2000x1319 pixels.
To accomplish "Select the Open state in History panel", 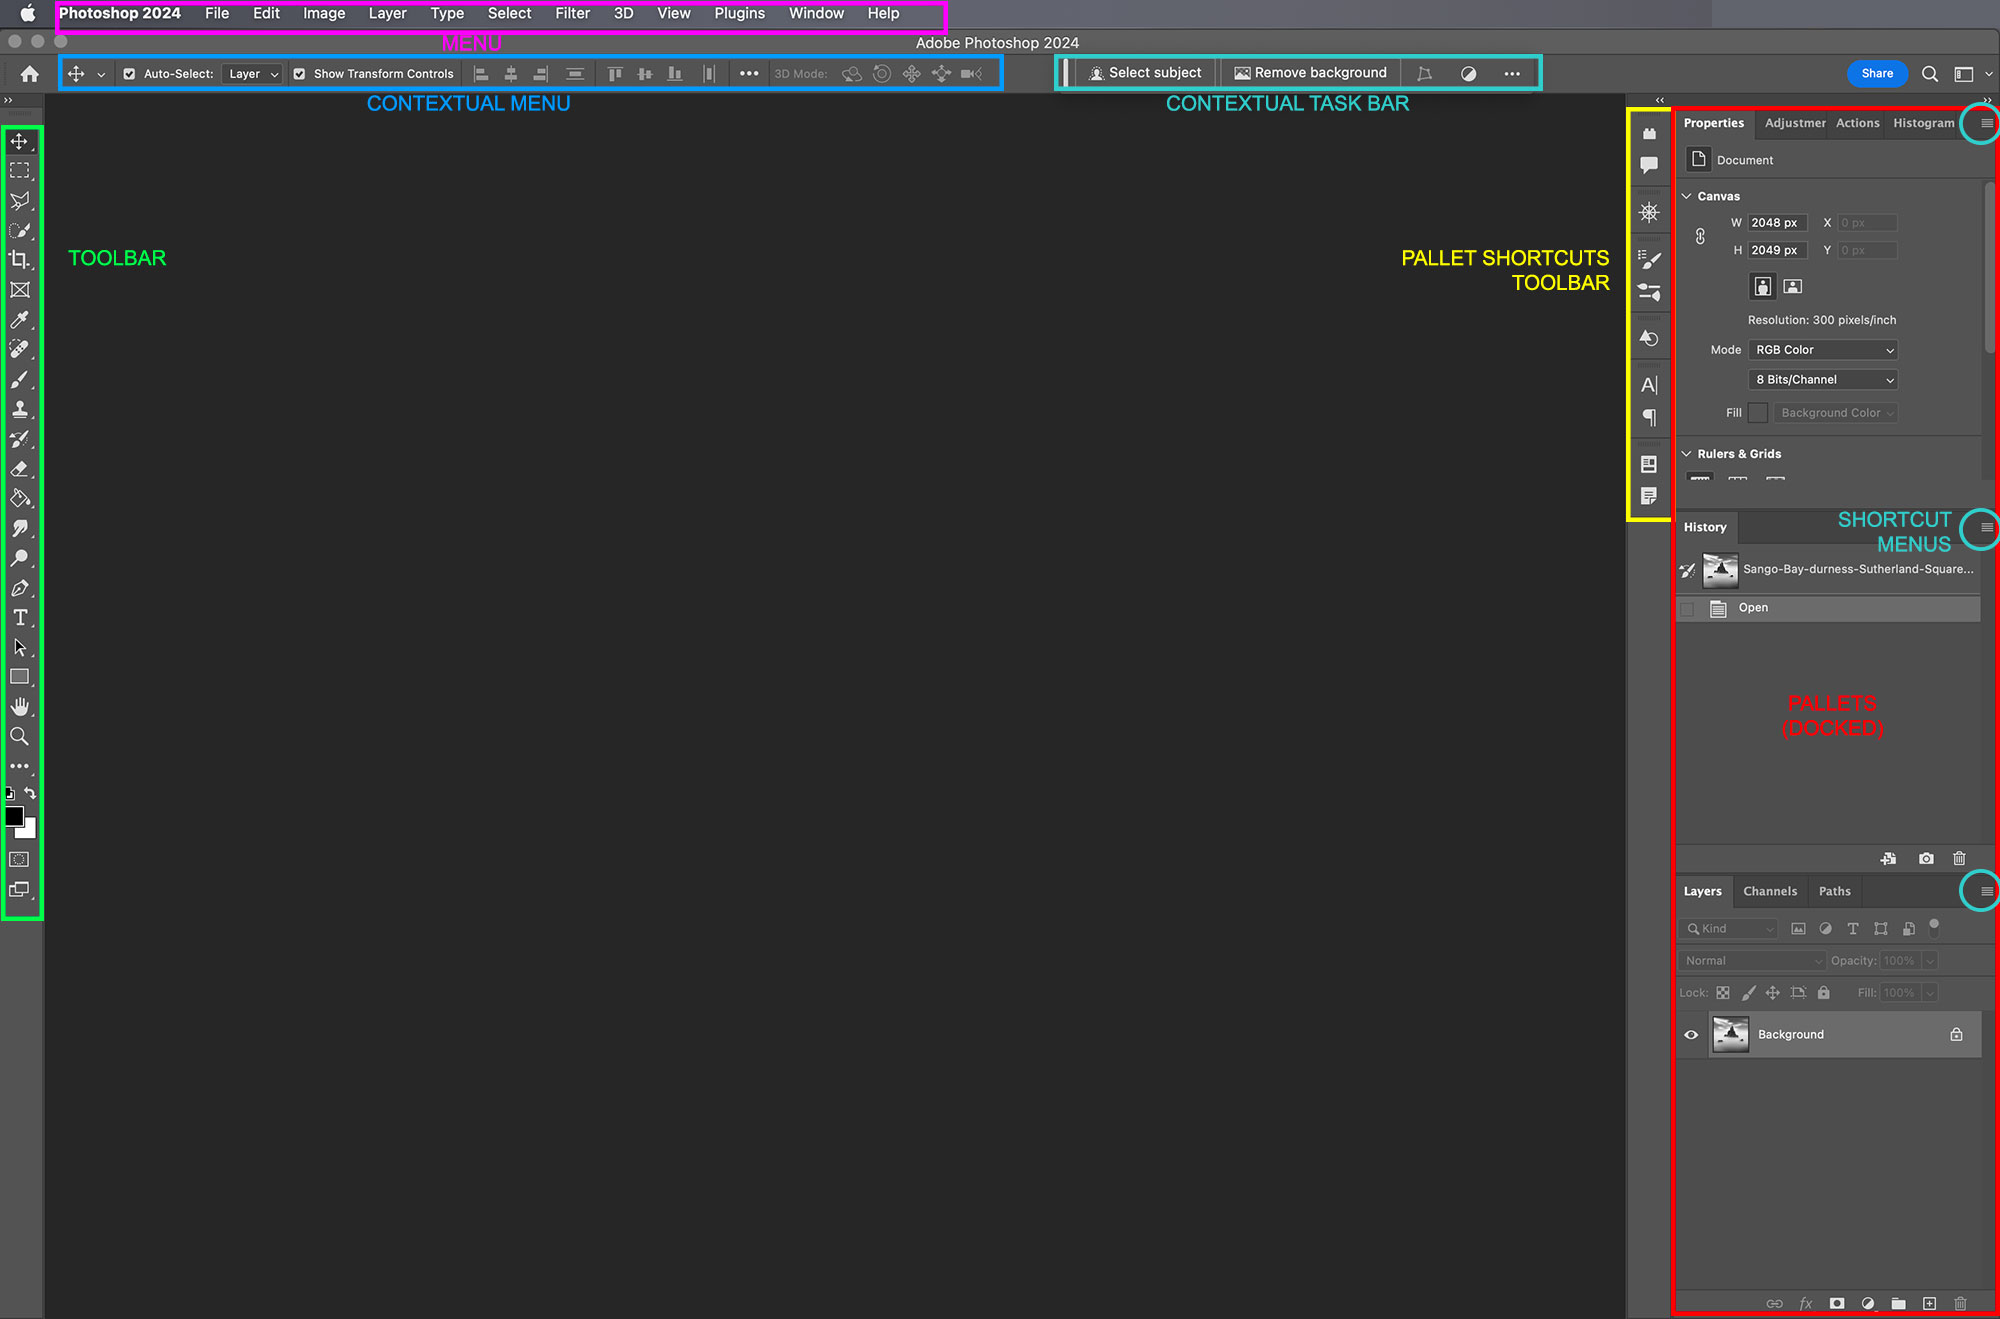I will pyautogui.click(x=1753, y=607).
